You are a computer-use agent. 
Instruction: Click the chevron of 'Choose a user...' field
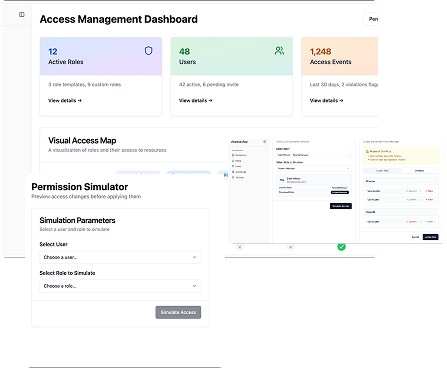(194, 257)
